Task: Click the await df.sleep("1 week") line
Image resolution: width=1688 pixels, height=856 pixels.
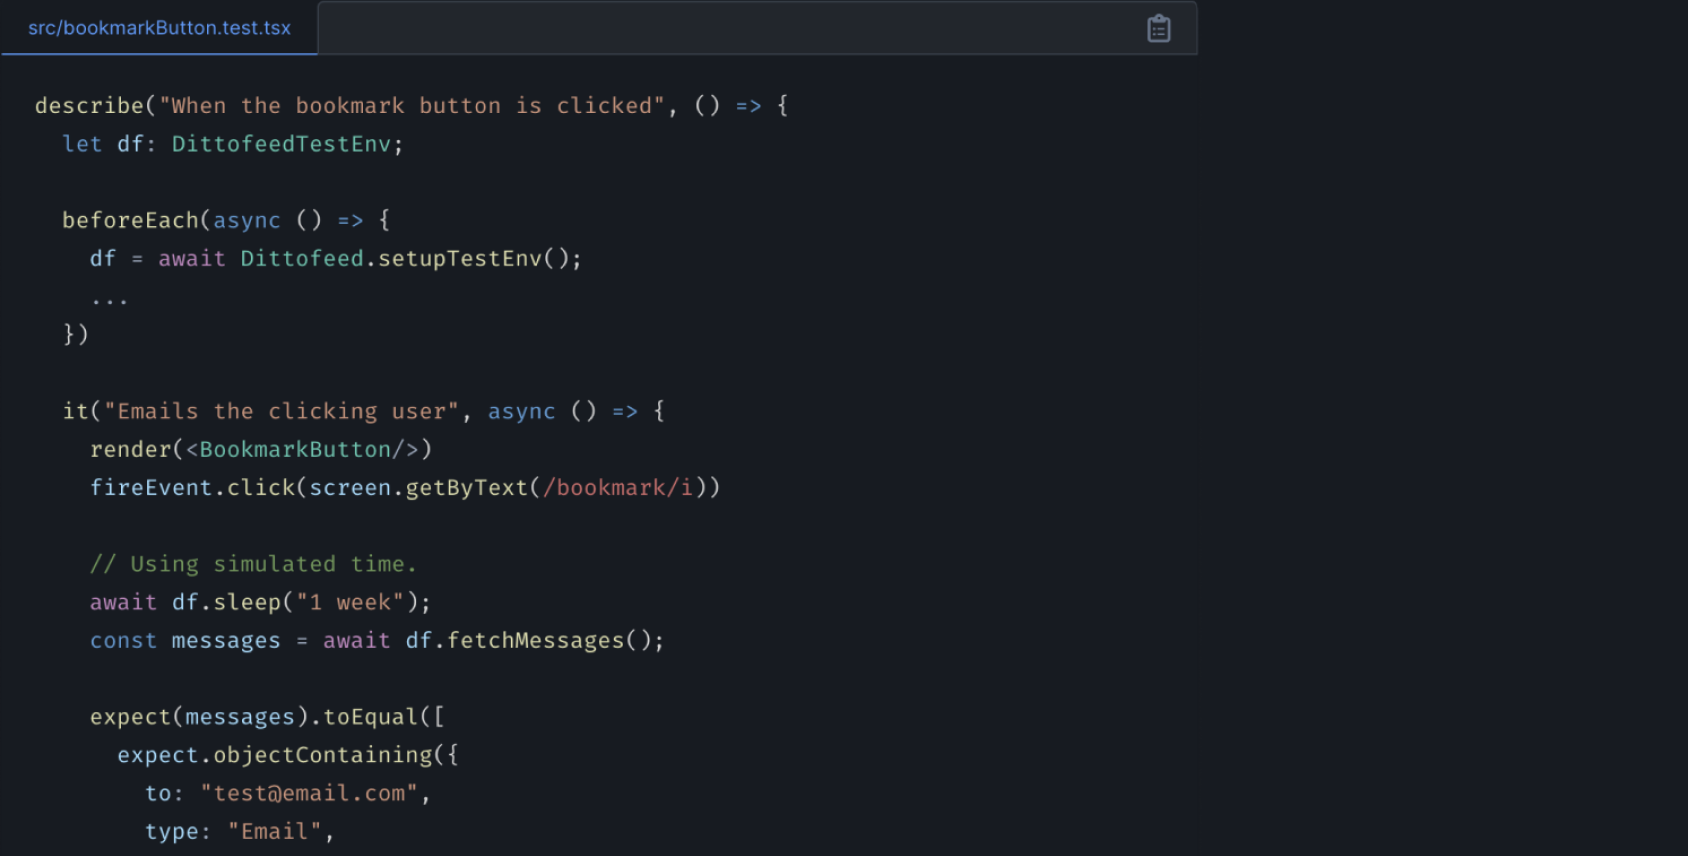Action: (x=260, y=602)
